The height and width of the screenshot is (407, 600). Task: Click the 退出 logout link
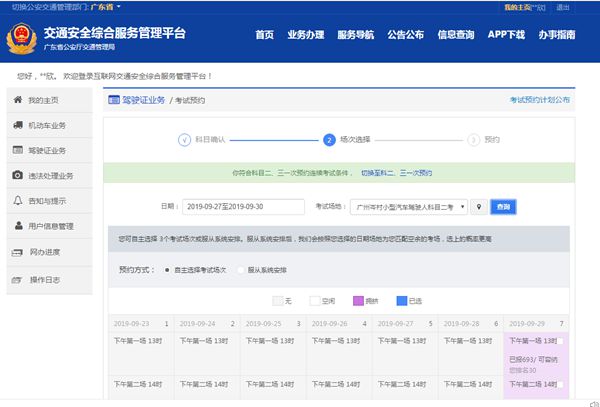click(x=562, y=7)
